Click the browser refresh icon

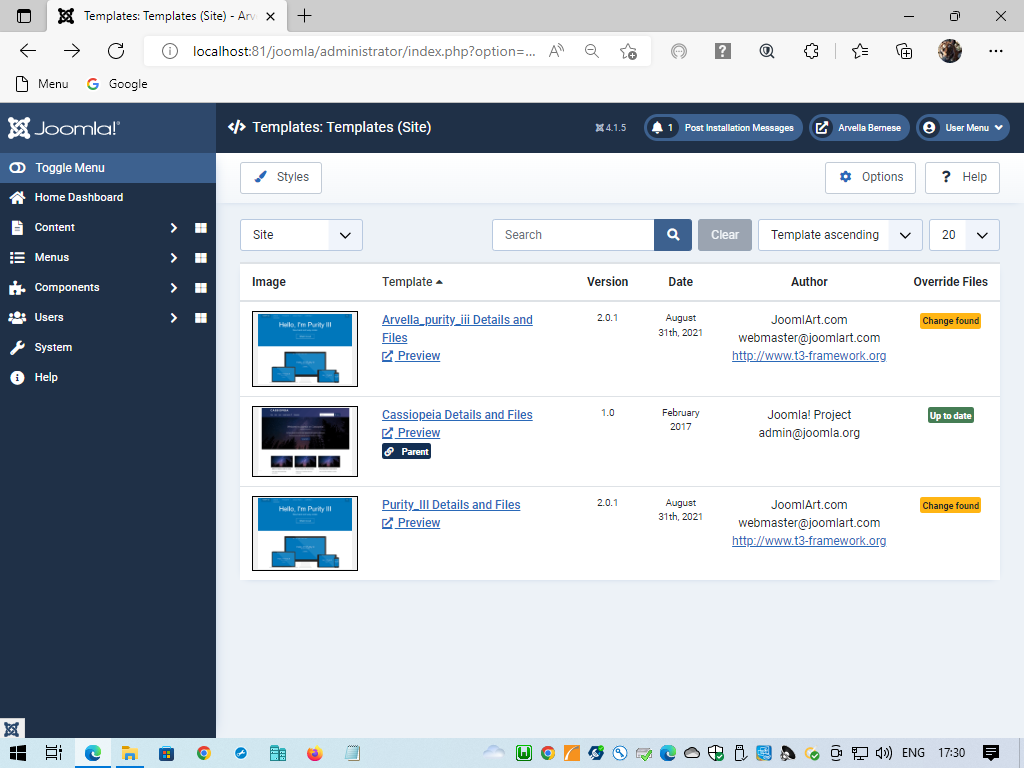(x=116, y=51)
